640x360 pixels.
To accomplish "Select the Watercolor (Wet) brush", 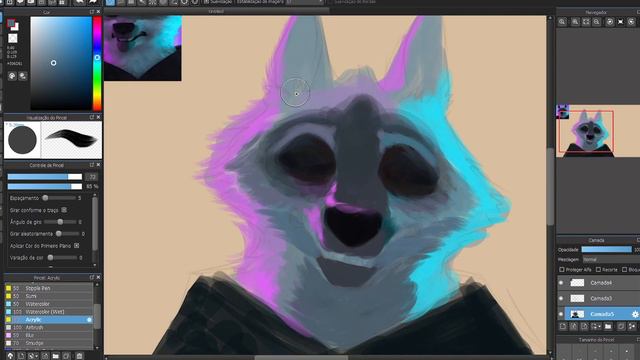I will 49,311.
